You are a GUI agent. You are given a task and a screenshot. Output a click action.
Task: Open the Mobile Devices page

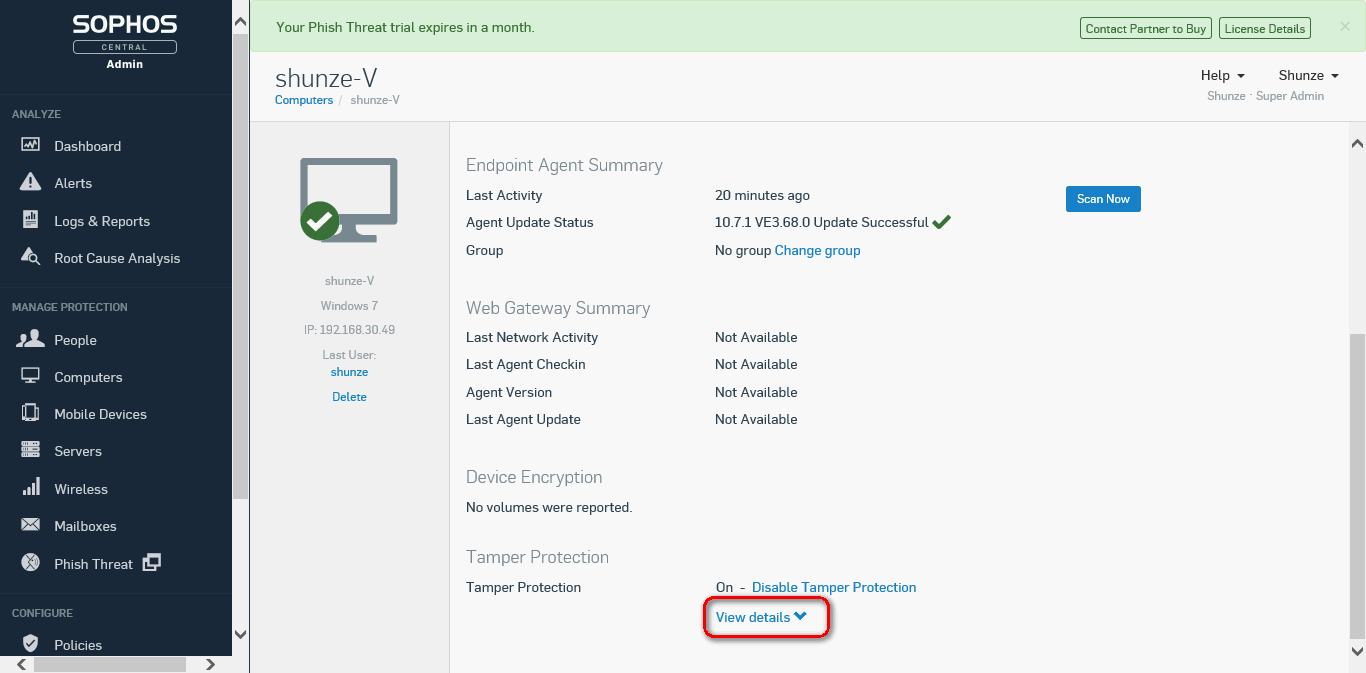tap(100, 414)
